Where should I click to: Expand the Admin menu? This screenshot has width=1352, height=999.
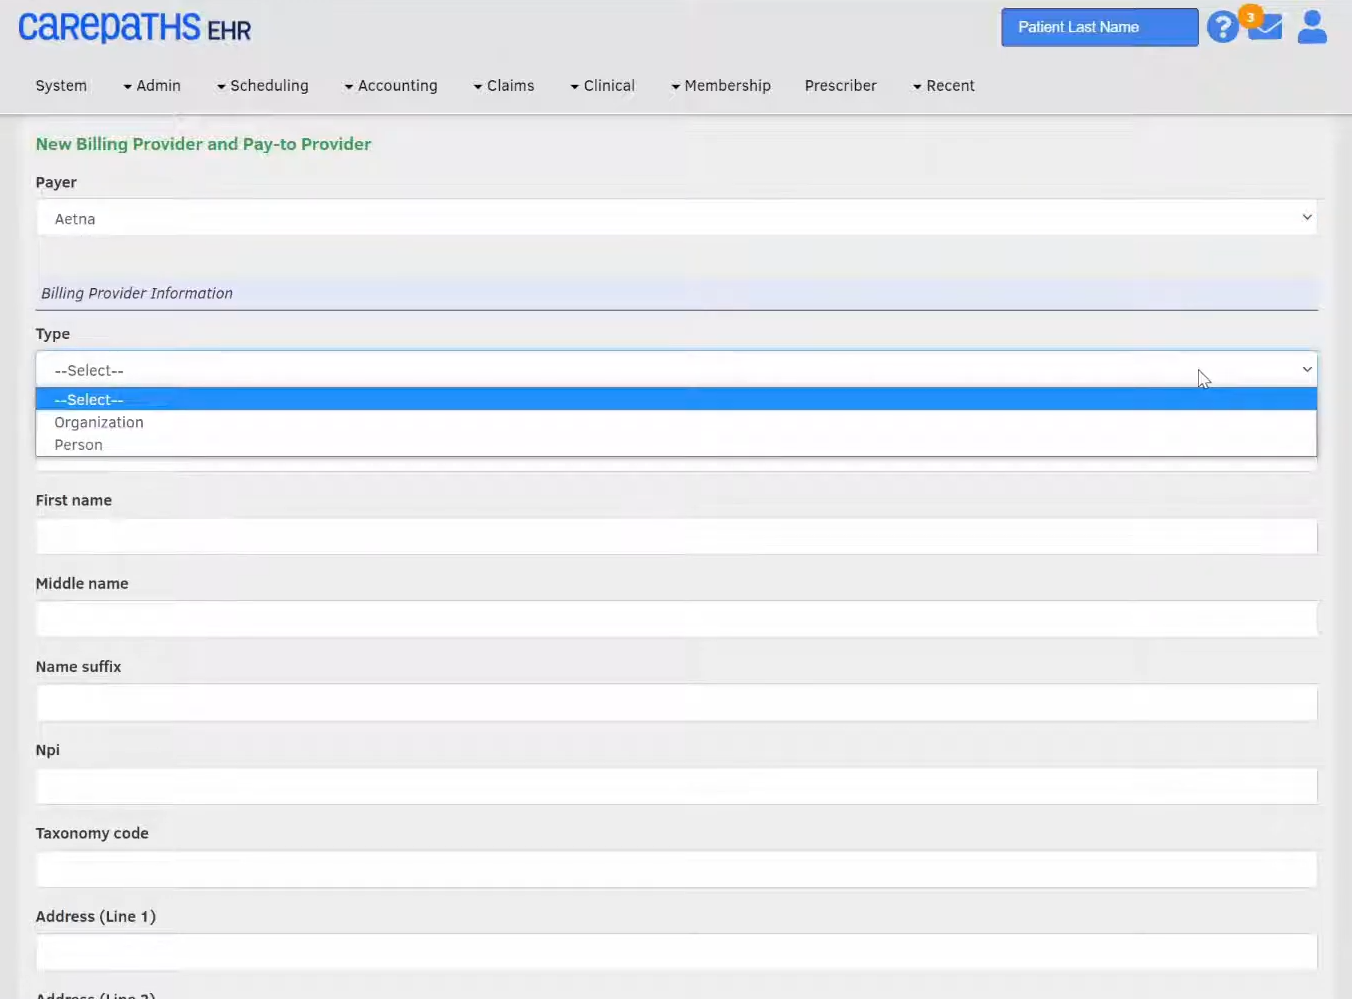pyautogui.click(x=152, y=86)
